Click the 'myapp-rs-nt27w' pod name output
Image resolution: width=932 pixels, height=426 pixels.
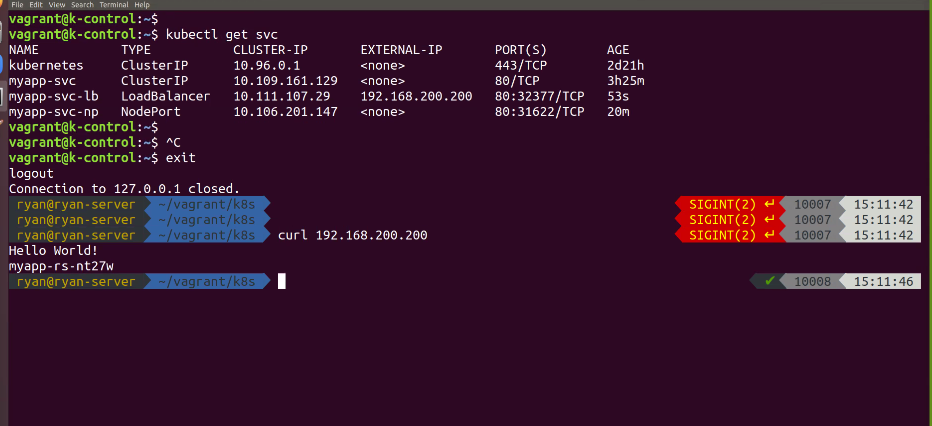(61, 266)
